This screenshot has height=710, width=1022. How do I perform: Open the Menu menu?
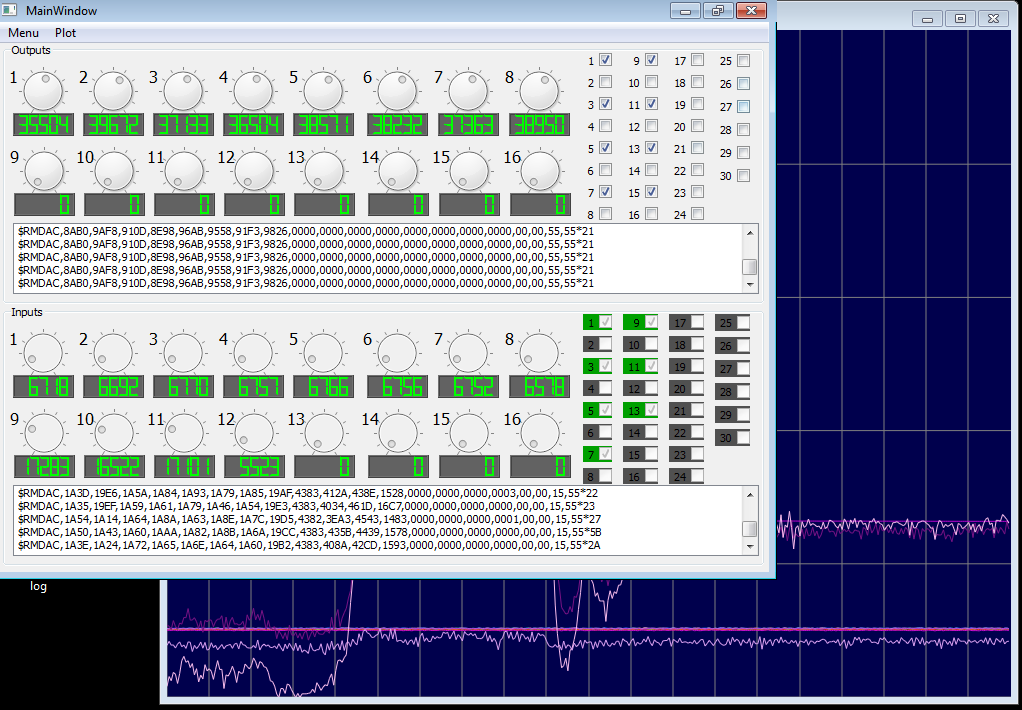pos(23,33)
